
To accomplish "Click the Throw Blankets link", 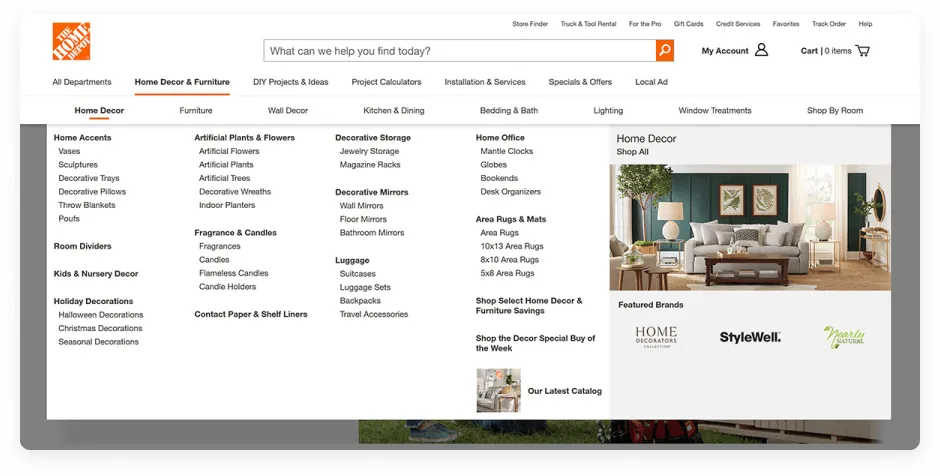I will 87,205.
